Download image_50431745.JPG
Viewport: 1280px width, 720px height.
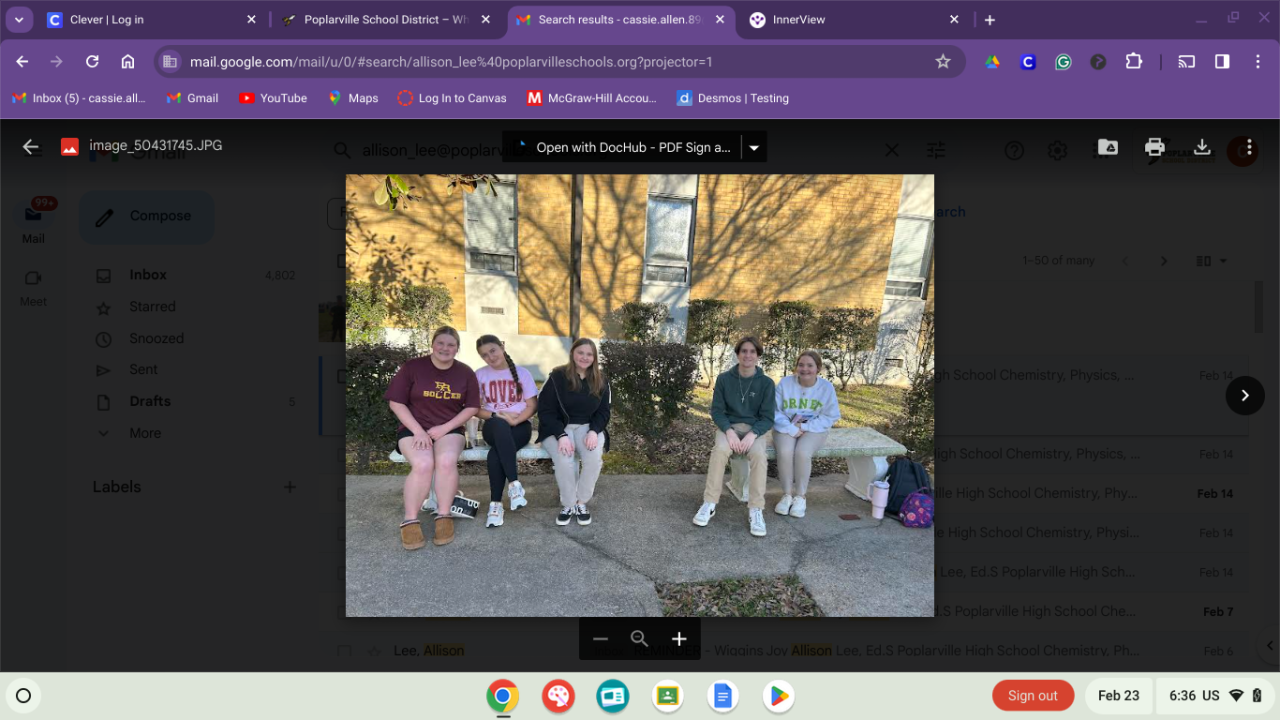click(x=1202, y=147)
